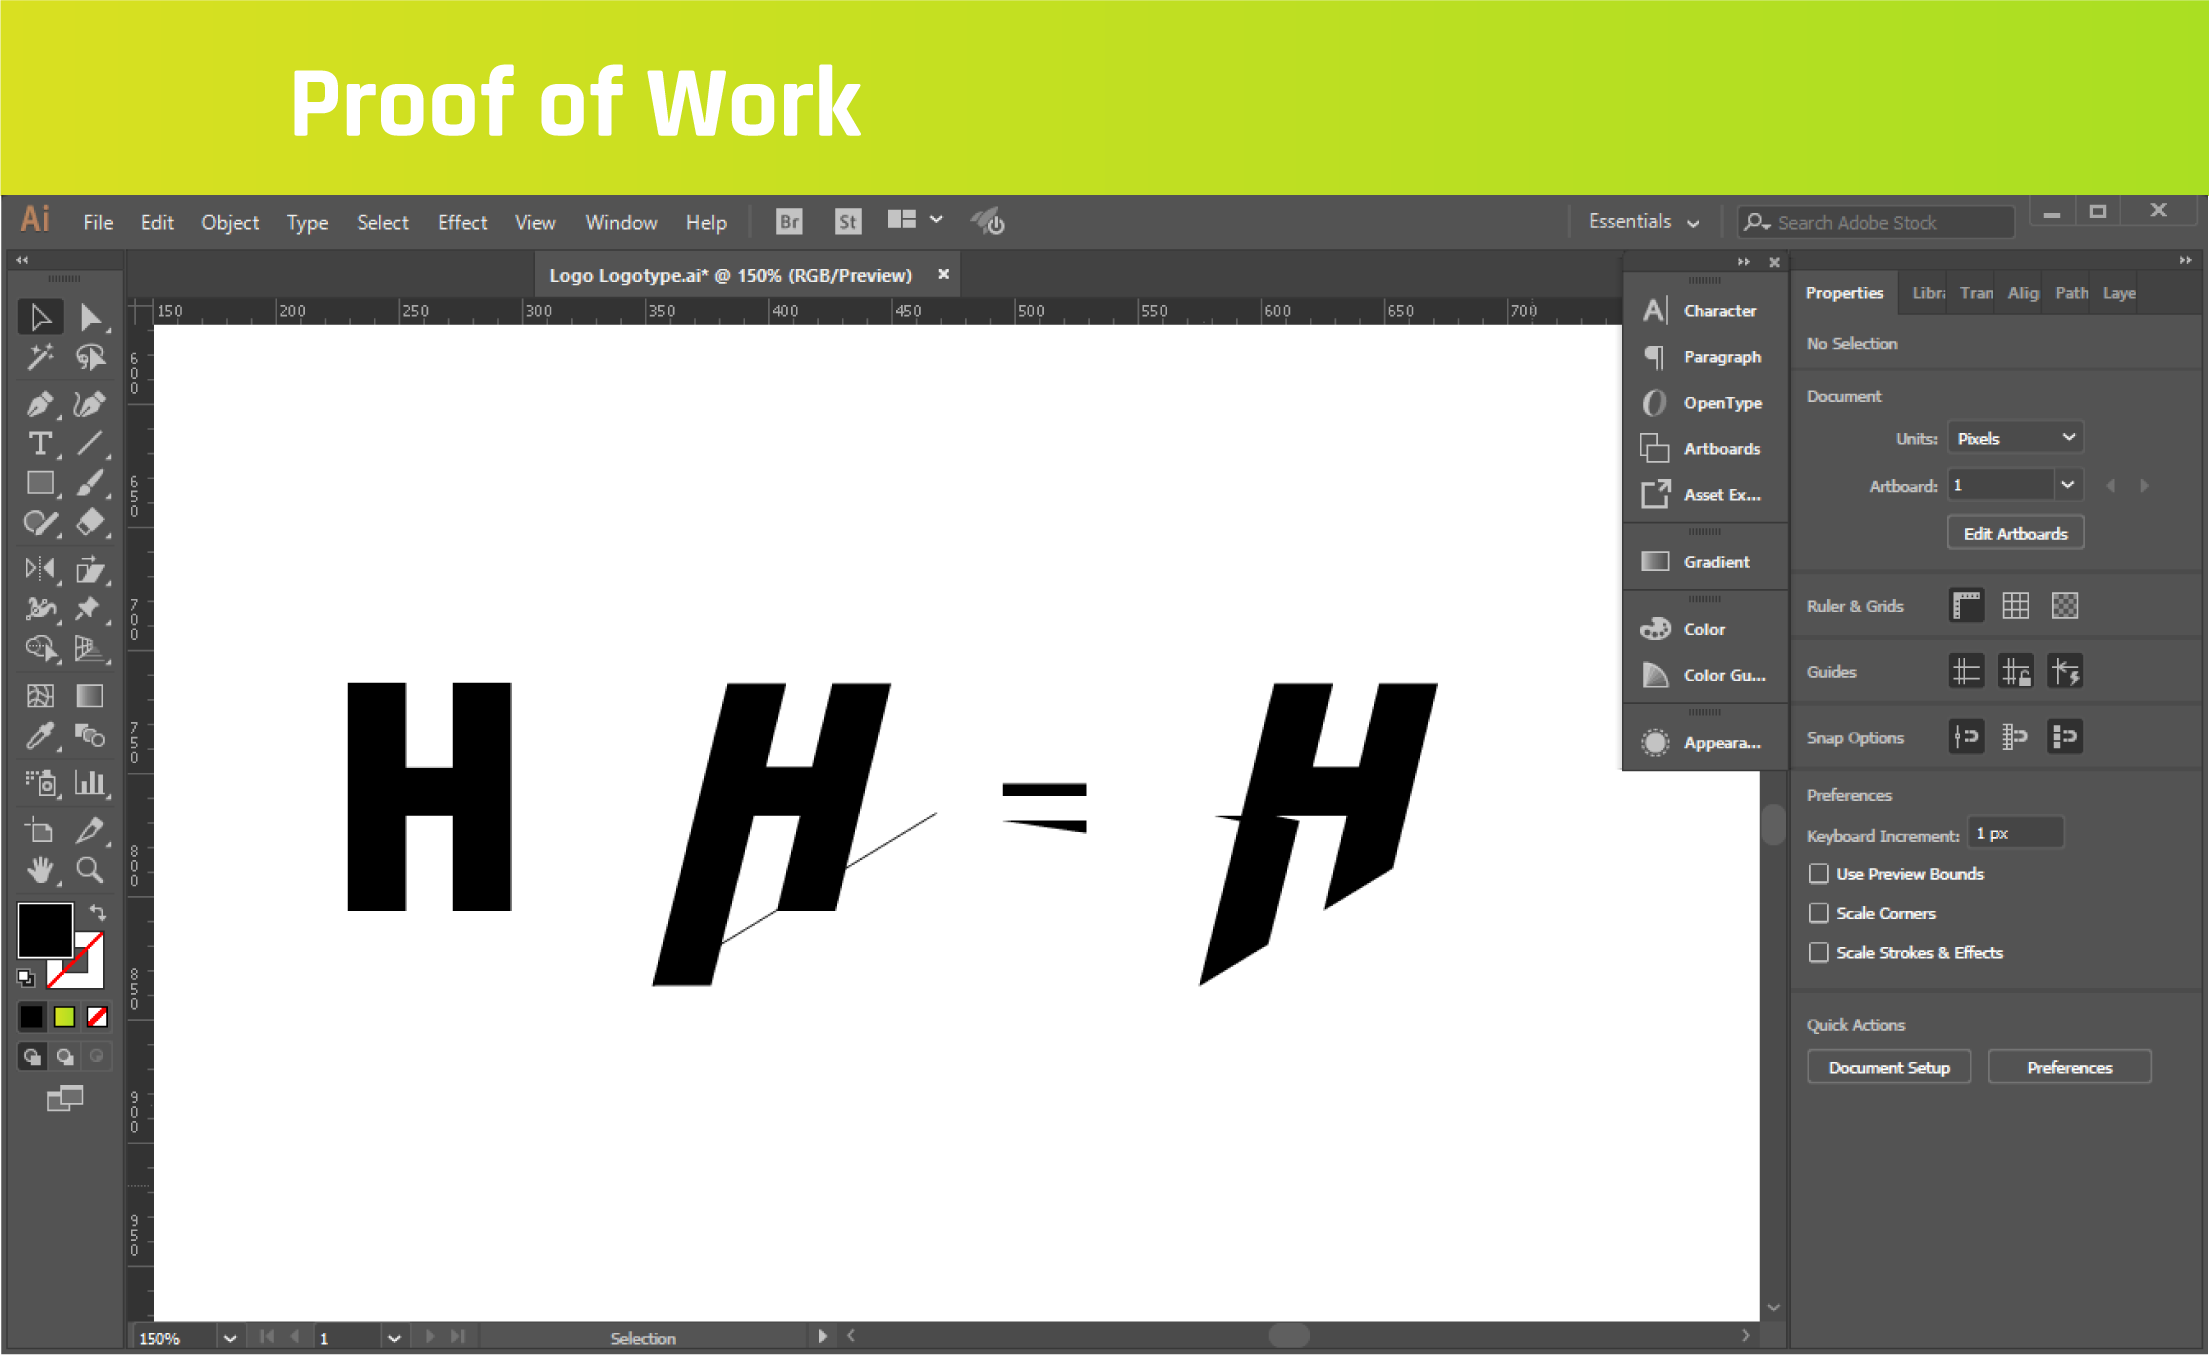Image resolution: width=2209 pixels, height=1355 pixels.
Task: Activate the Zoom tool
Action: 90,870
